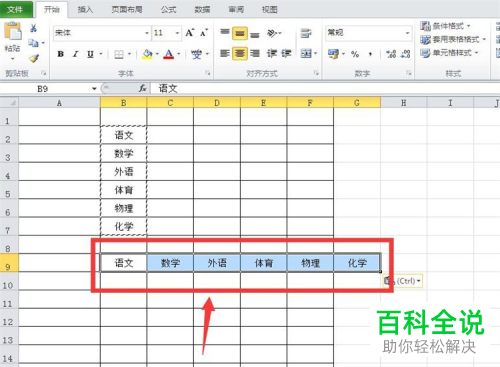The image size is (500, 367).
Task: Click Decrease Decimal icon
Action: click(405, 54)
